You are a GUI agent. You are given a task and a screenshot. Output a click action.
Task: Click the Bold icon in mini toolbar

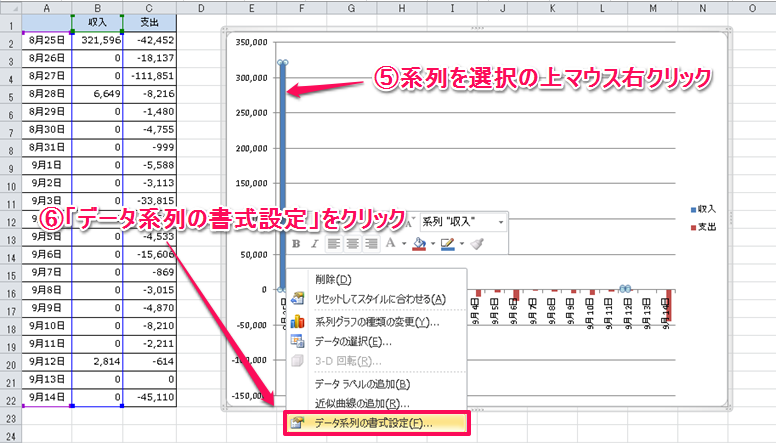pyautogui.click(x=297, y=243)
